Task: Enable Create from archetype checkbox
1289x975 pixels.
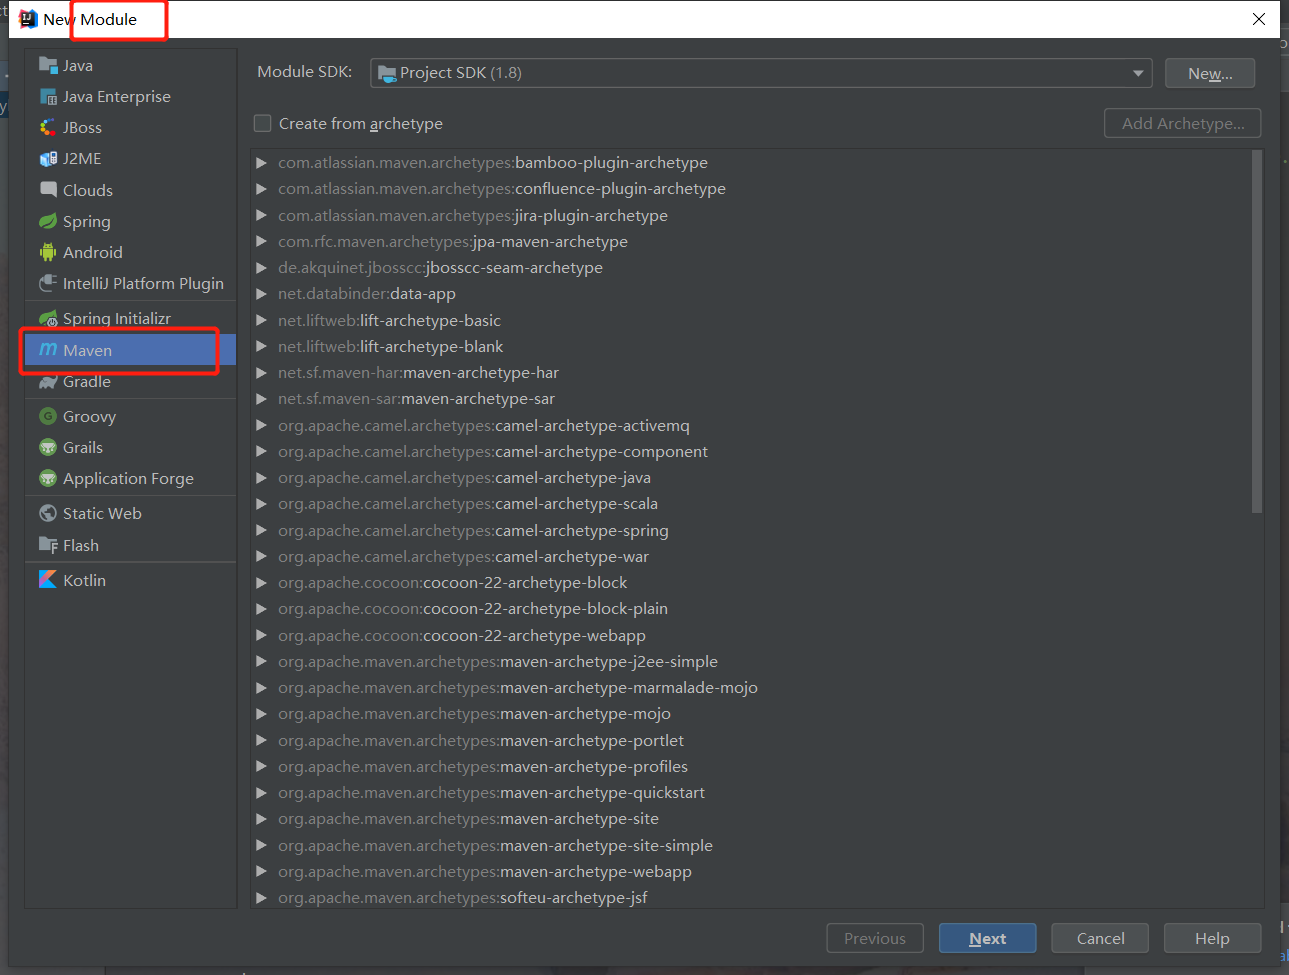Action: point(263,123)
